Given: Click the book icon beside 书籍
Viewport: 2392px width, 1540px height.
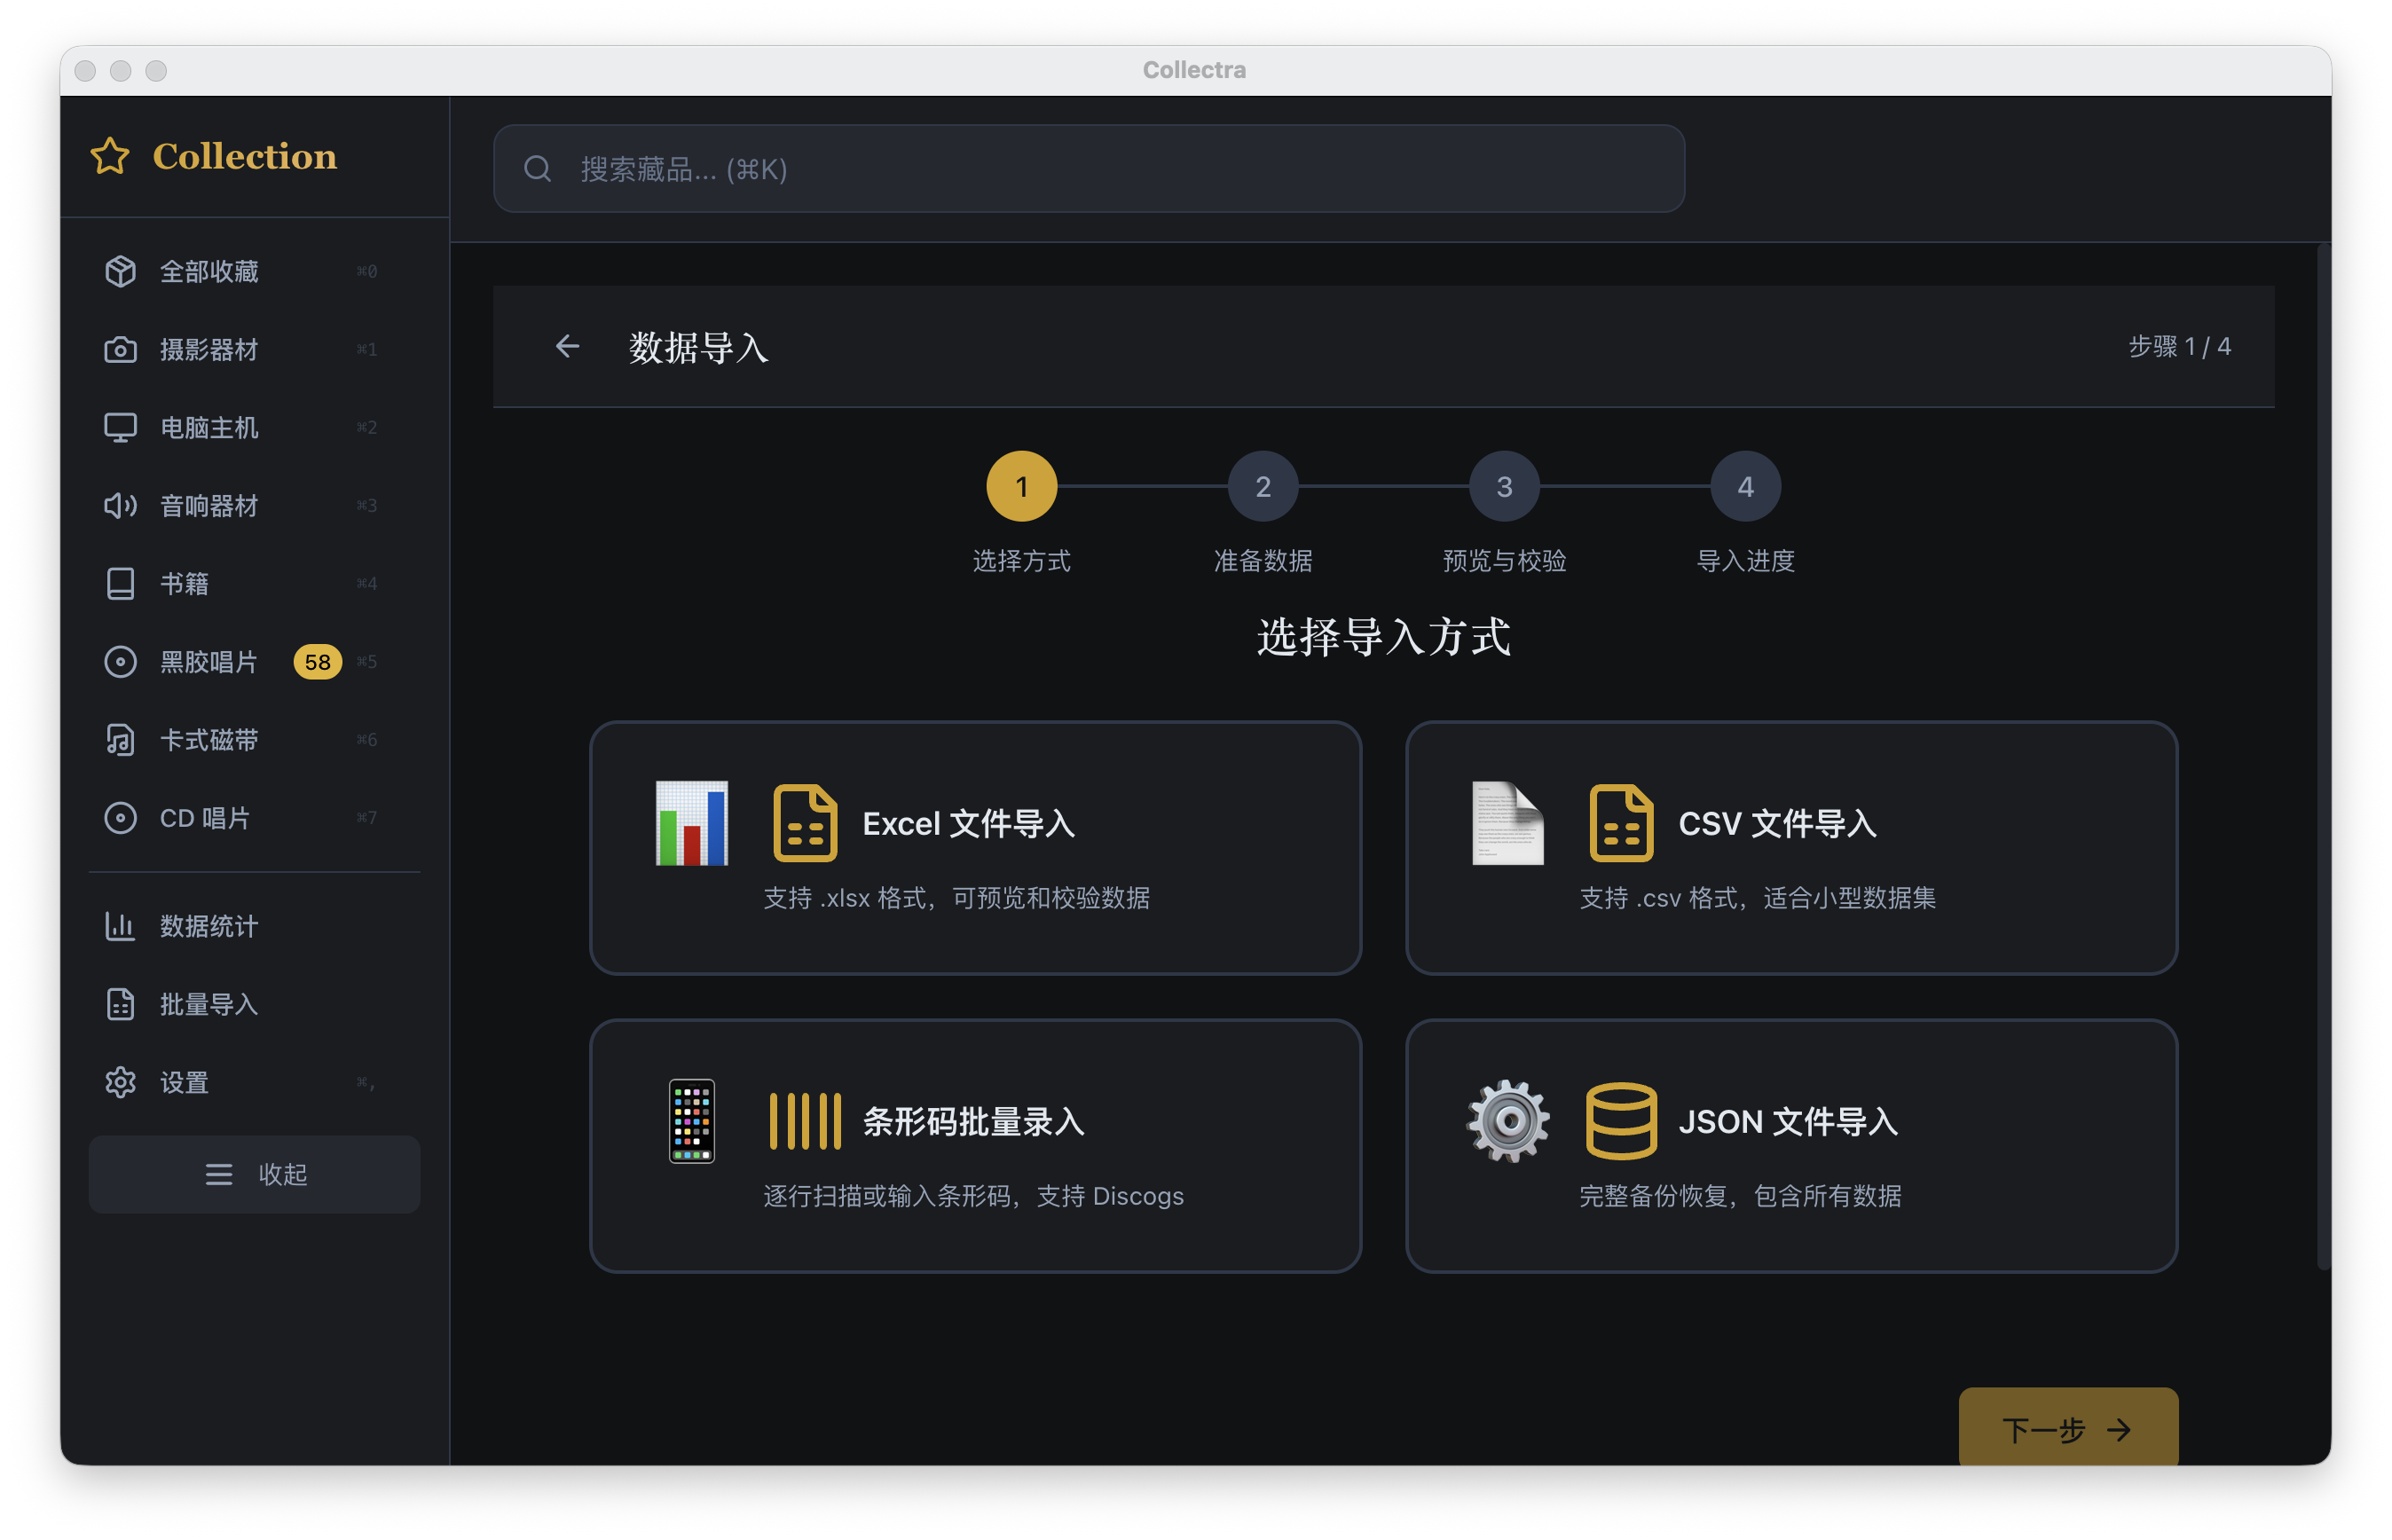Looking at the screenshot, I should (x=120, y=583).
